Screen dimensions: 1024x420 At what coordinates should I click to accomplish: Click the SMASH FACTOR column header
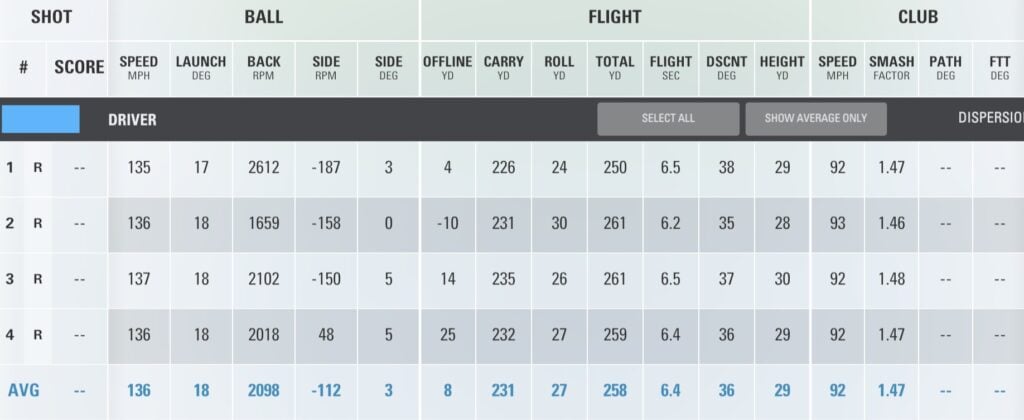click(x=891, y=67)
